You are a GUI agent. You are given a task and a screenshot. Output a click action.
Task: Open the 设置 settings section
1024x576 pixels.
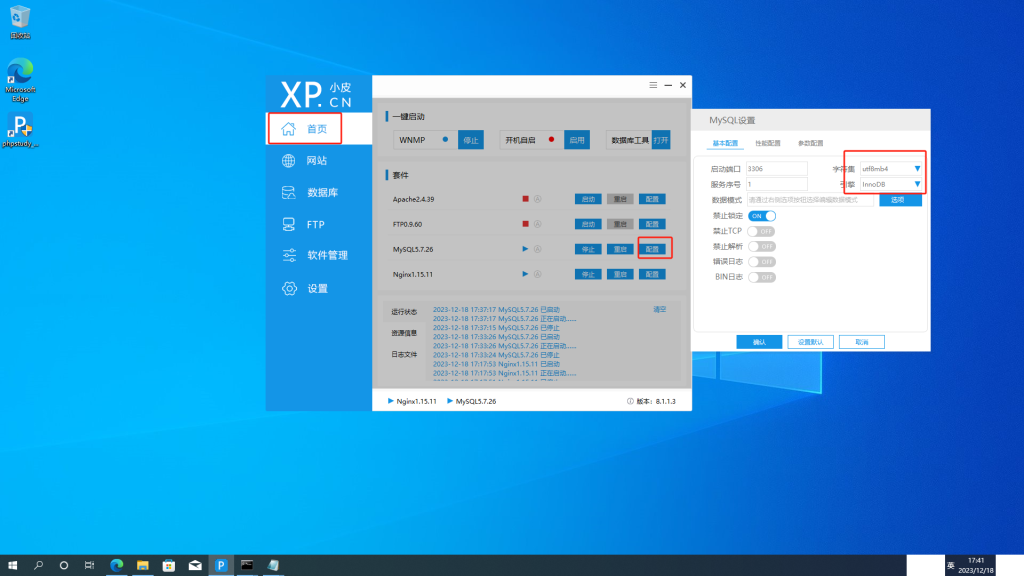click(304, 288)
